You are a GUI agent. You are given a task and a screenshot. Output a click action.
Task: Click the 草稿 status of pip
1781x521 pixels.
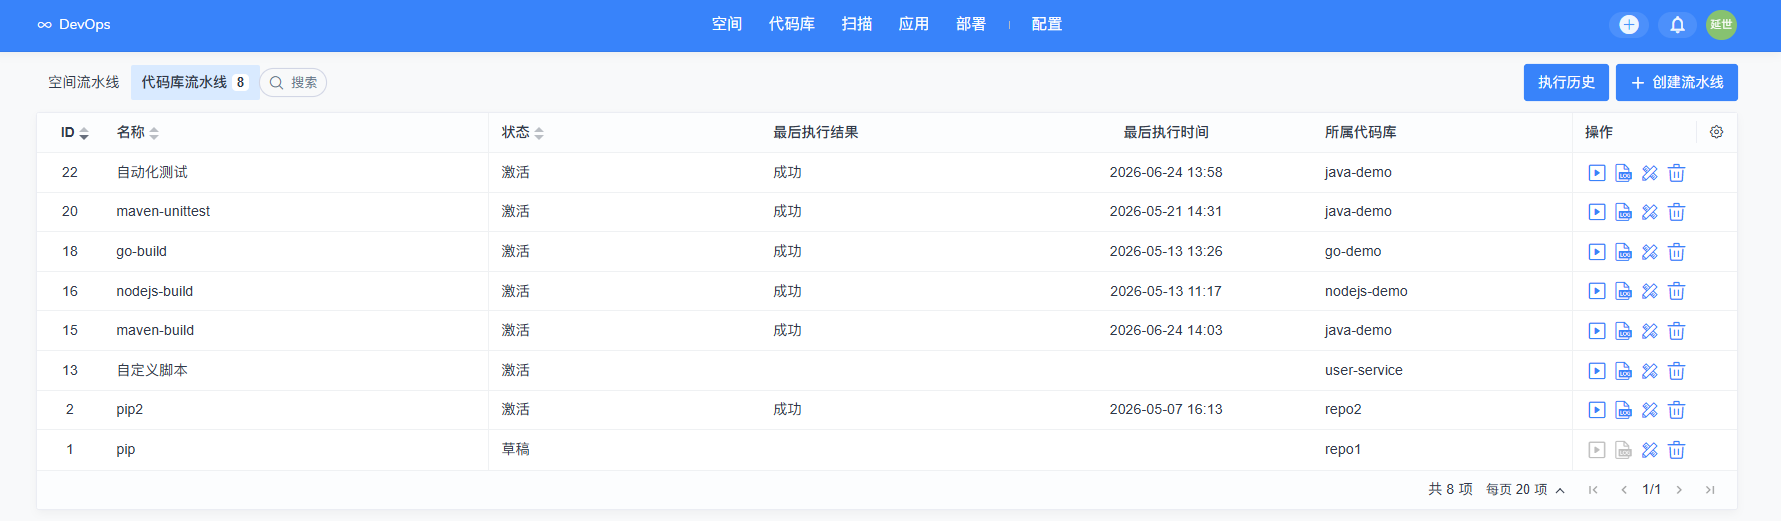(x=516, y=449)
